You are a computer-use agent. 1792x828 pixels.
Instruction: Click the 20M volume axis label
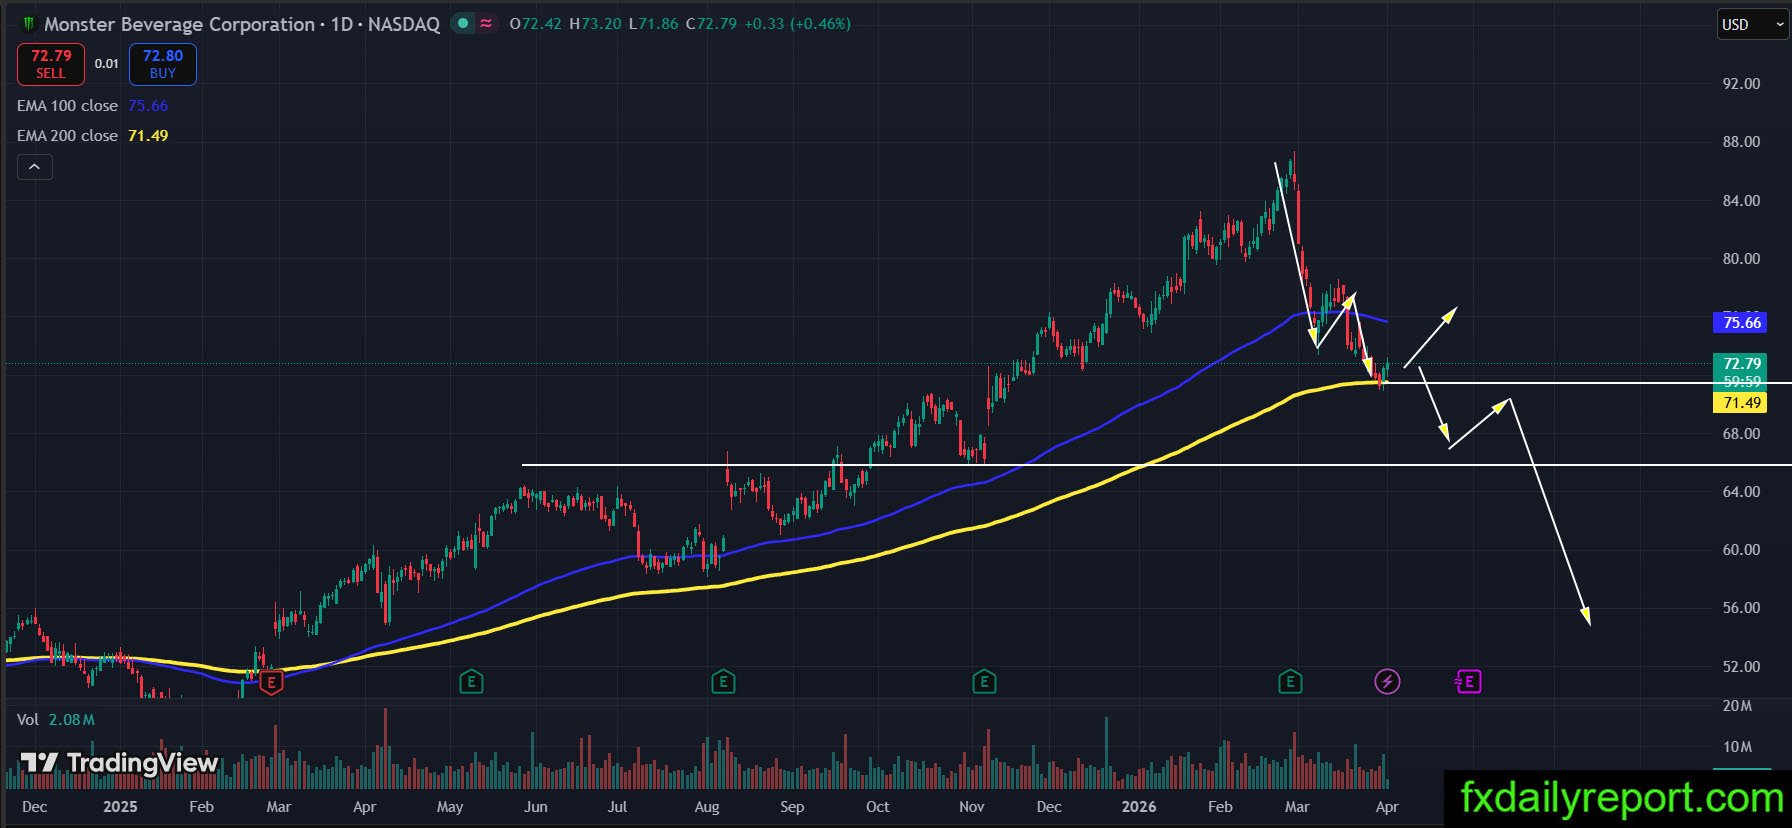(x=1737, y=706)
